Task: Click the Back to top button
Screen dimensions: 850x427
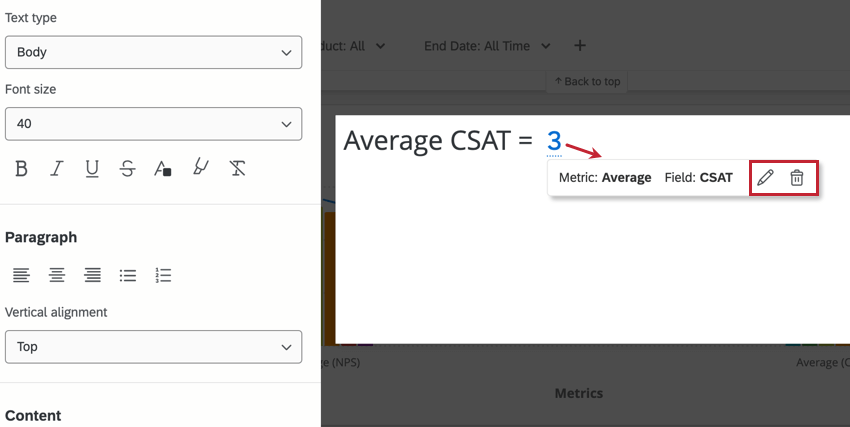Action: pyautogui.click(x=587, y=82)
